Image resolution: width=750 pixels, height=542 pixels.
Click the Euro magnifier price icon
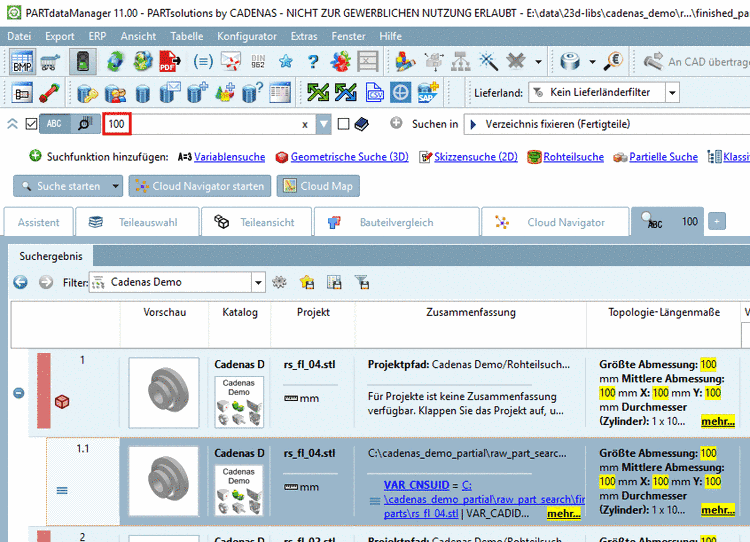(x=614, y=62)
